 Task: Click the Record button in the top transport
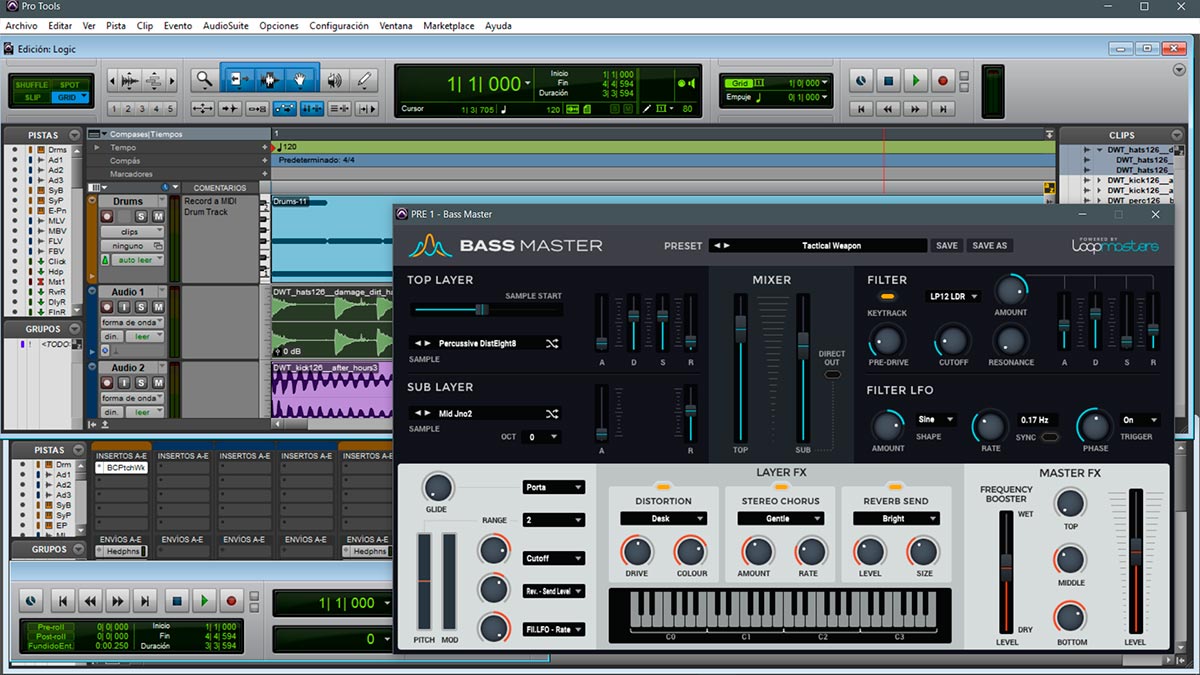pyautogui.click(x=942, y=80)
